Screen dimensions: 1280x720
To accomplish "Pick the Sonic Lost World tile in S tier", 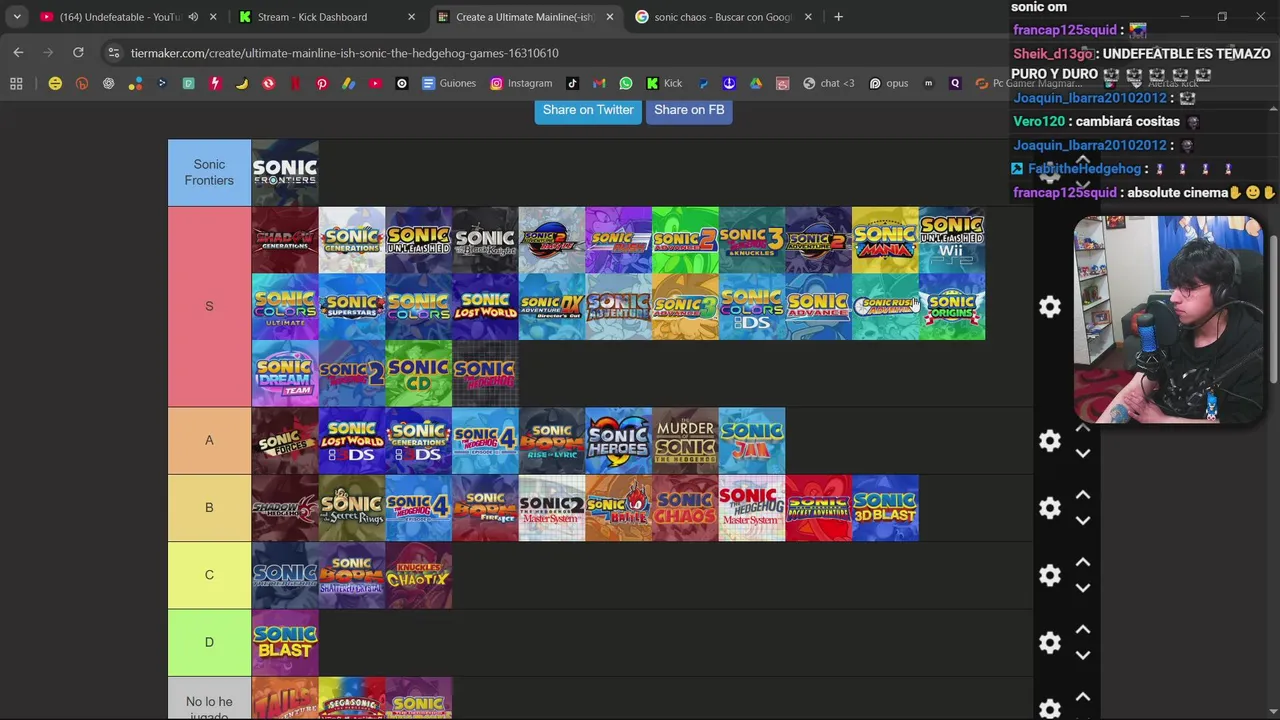I will [485, 306].
